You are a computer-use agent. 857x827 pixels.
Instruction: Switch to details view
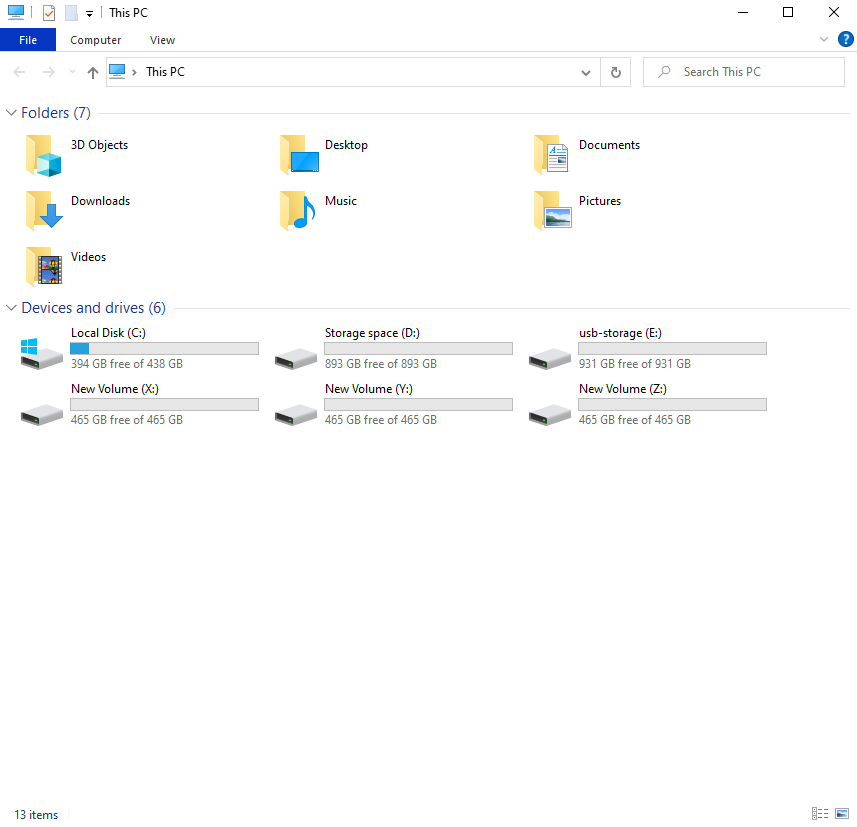tap(820, 814)
